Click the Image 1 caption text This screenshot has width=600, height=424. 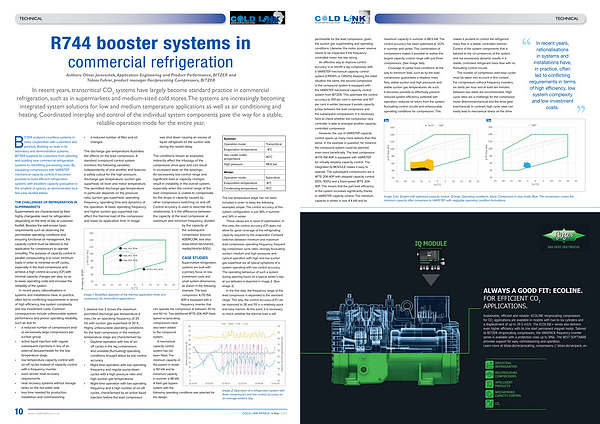tap(125, 297)
